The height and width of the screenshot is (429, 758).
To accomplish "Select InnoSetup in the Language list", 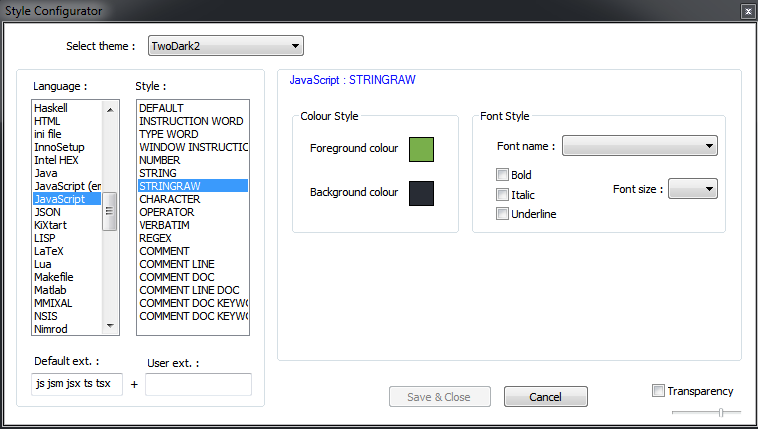I will coord(67,147).
